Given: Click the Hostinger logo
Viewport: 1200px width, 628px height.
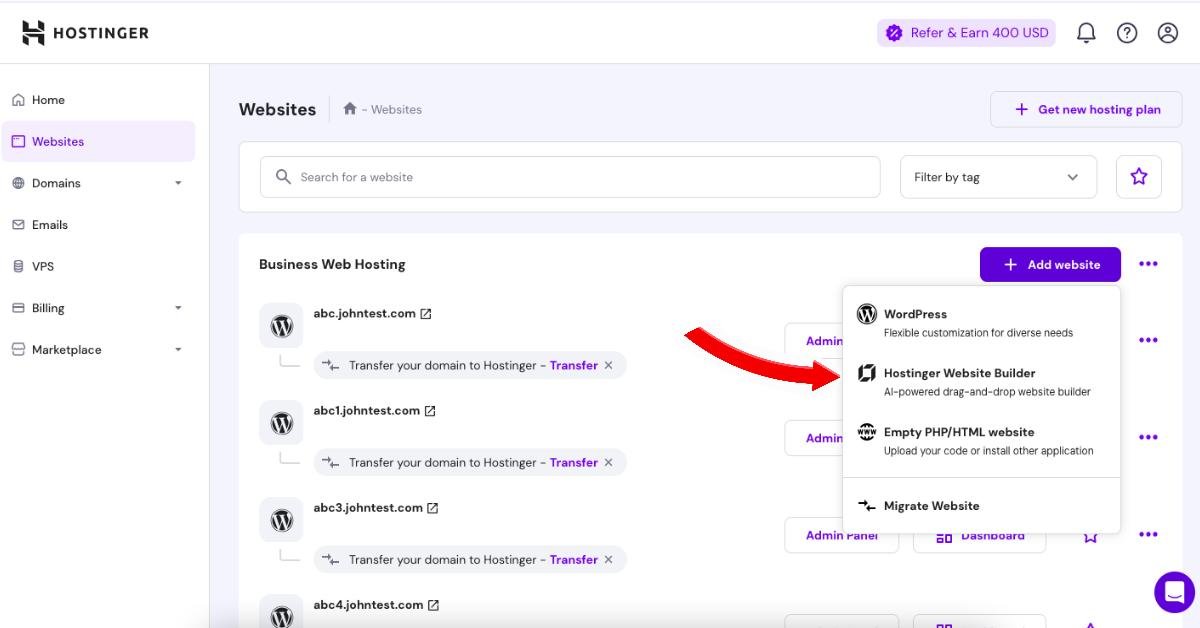Looking at the screenshot, I should pos(85,33).
